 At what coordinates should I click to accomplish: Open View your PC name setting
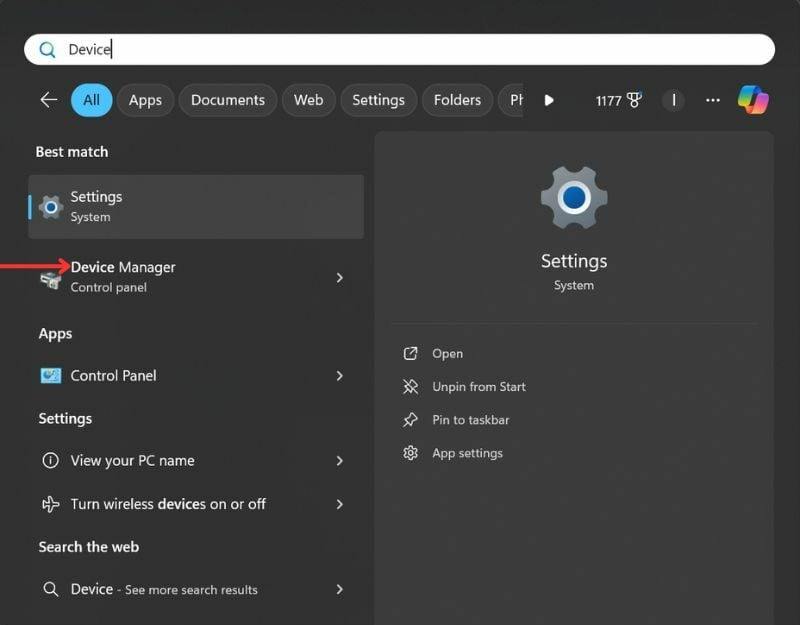pos(196,460)
